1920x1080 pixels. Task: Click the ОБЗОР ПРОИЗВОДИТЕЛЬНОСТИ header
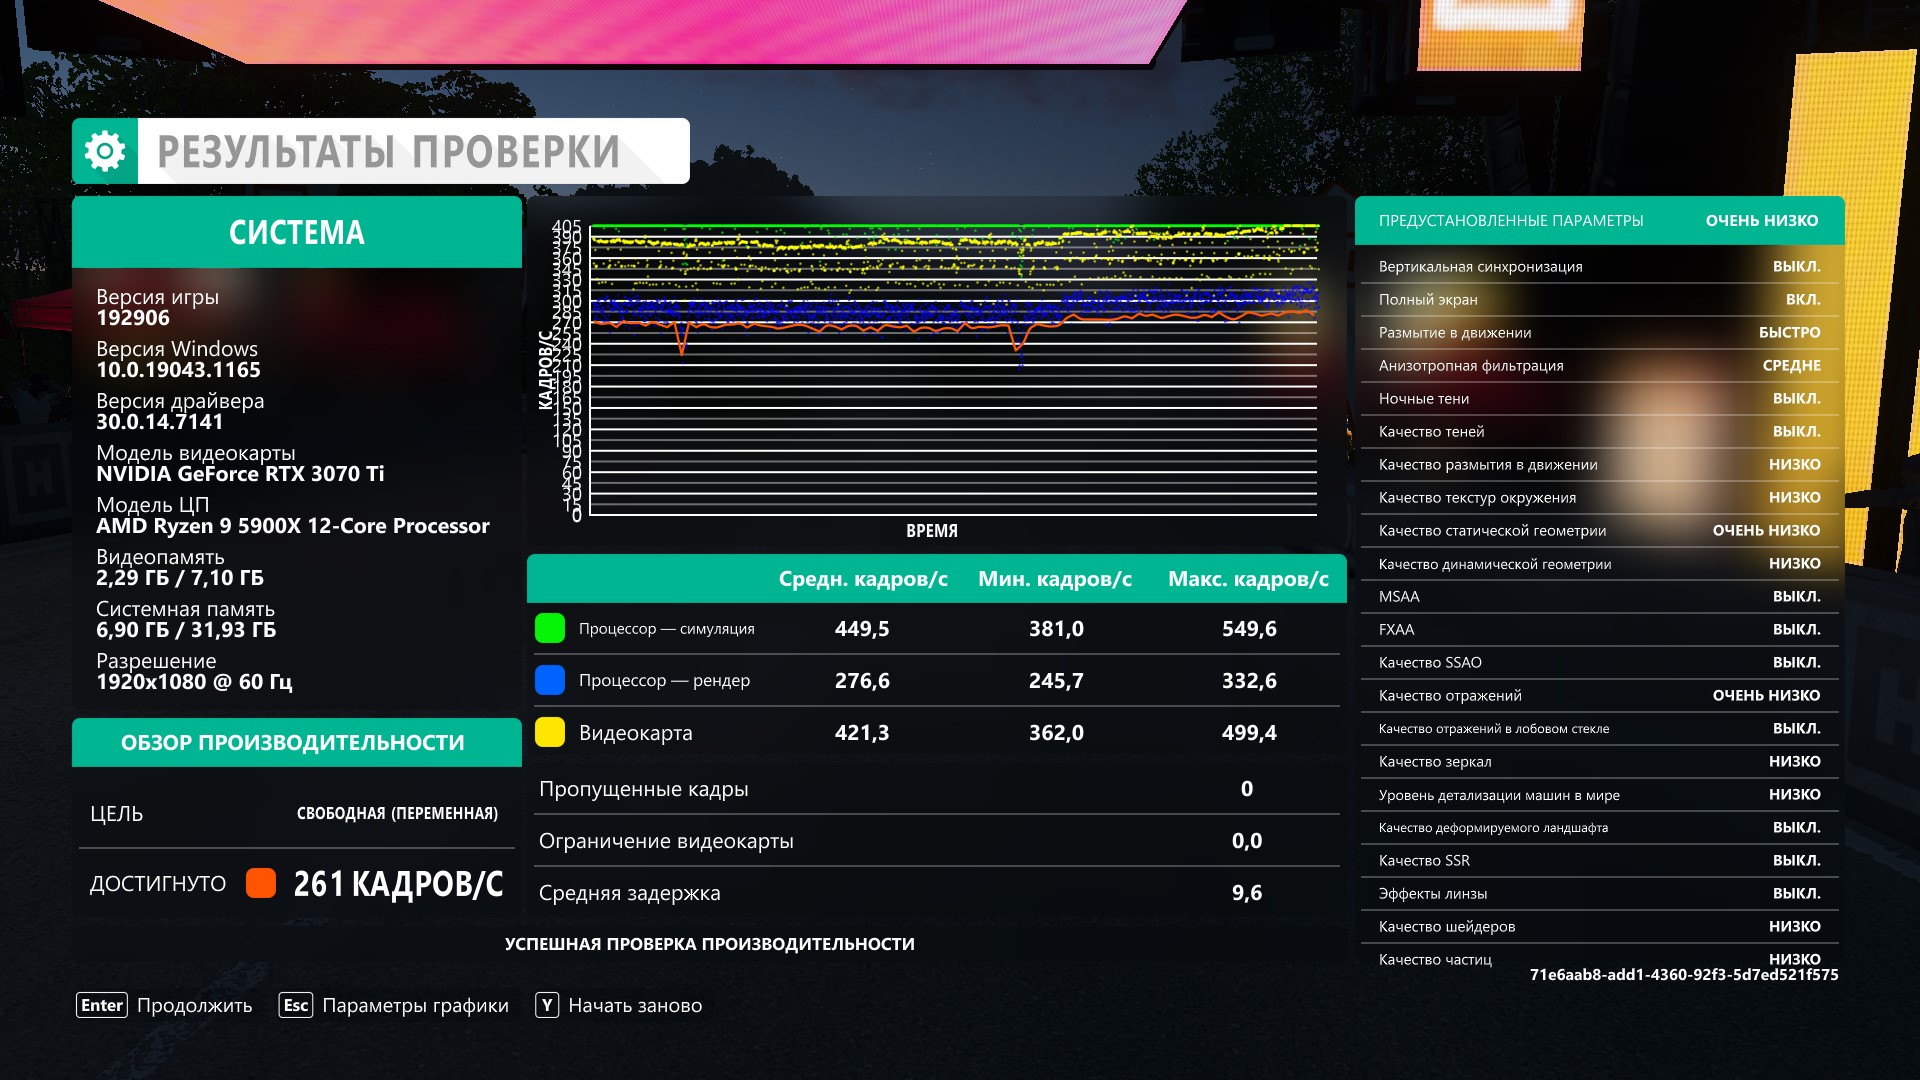coord(293,742)
